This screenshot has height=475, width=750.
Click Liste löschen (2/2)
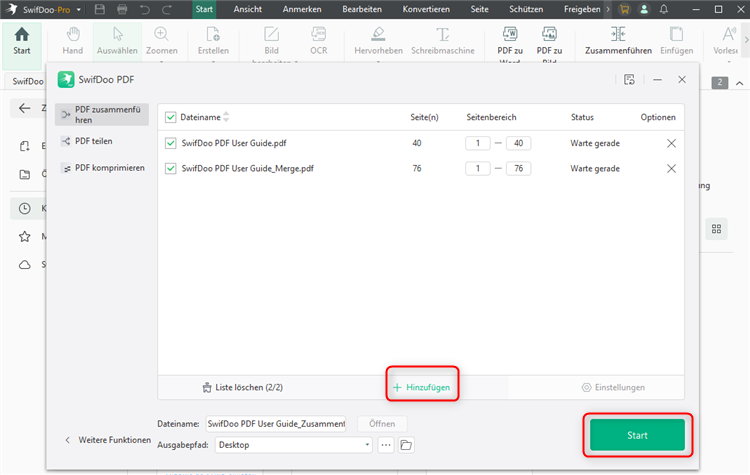coord(243,387)
